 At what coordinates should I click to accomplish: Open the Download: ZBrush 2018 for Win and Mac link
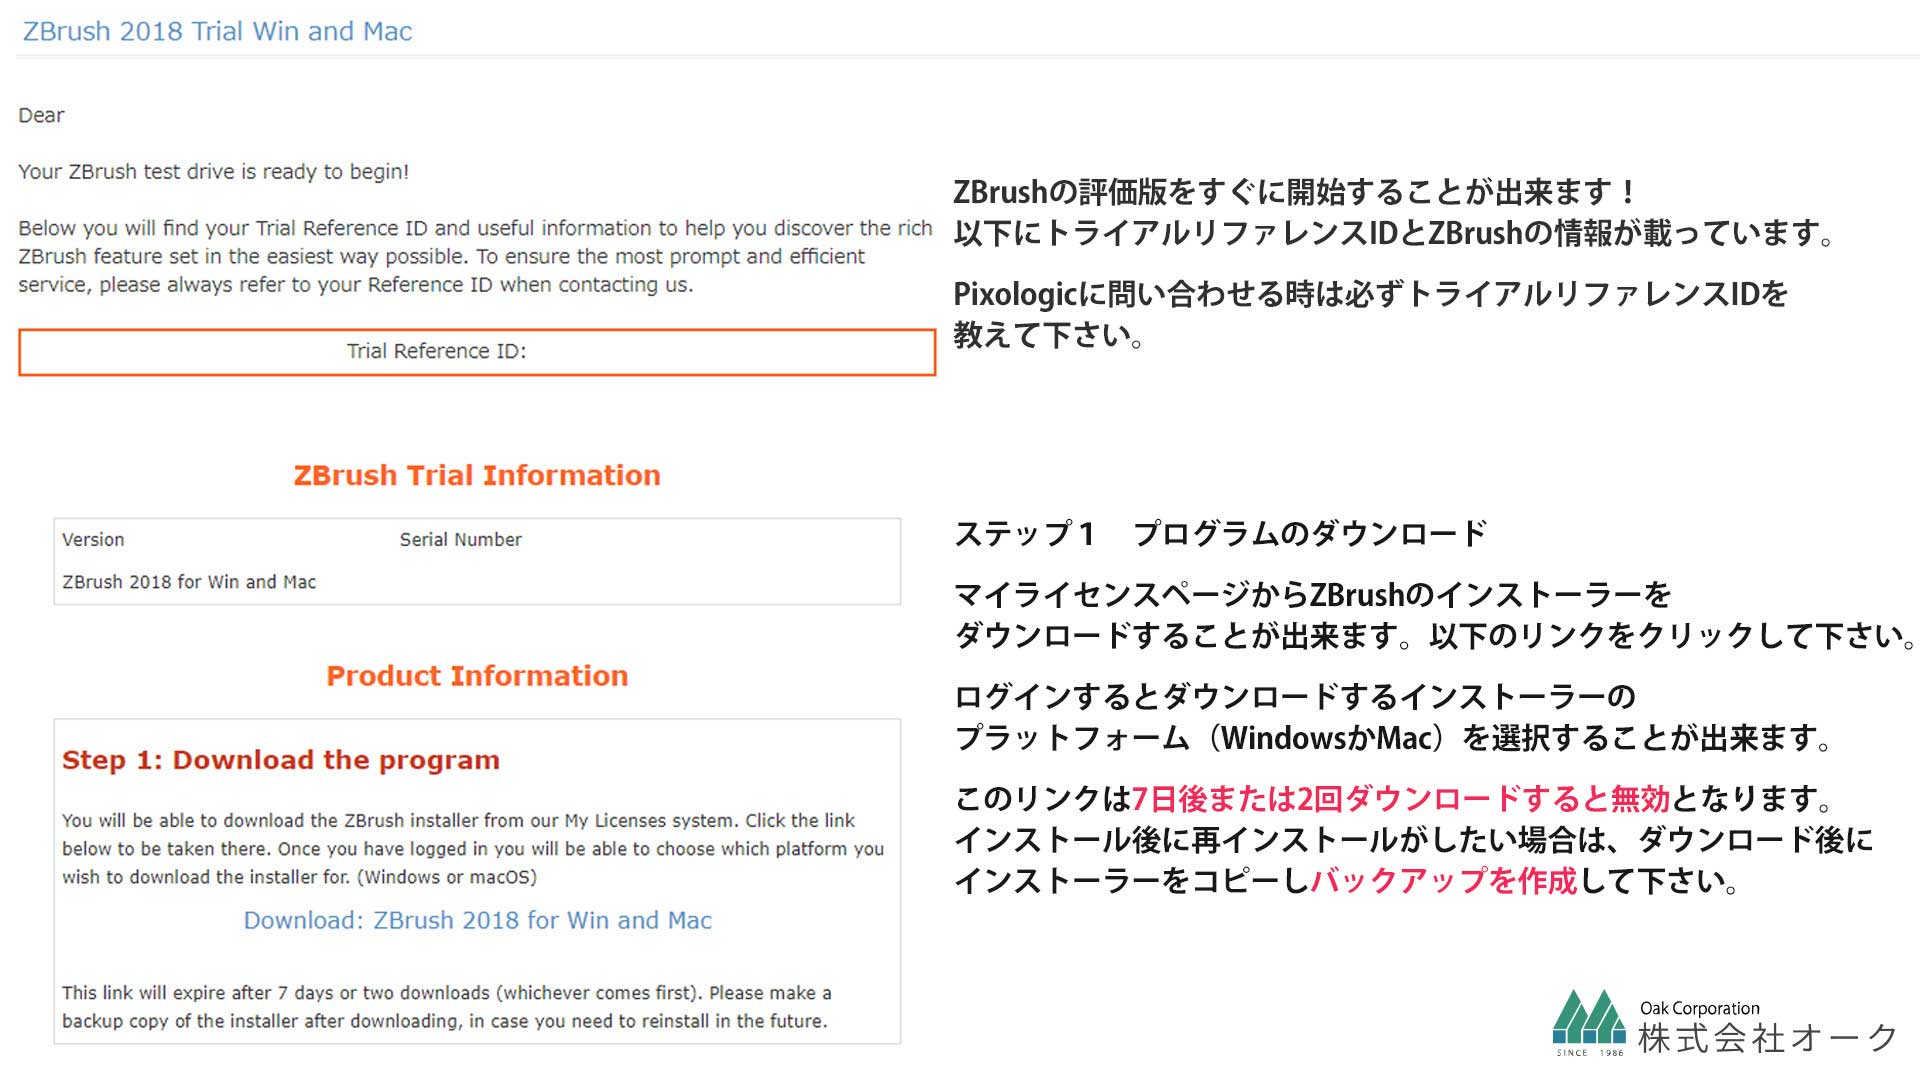[x=477, y=920]
